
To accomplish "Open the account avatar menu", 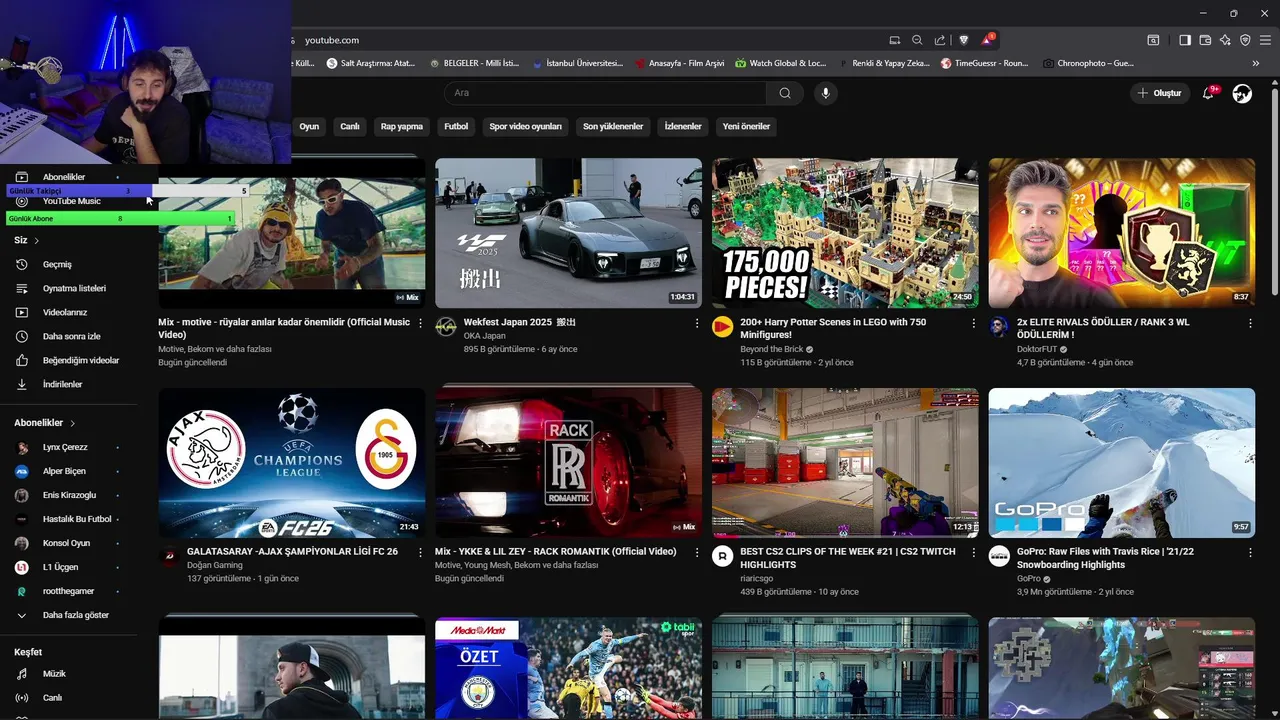I will point(1242,93).
